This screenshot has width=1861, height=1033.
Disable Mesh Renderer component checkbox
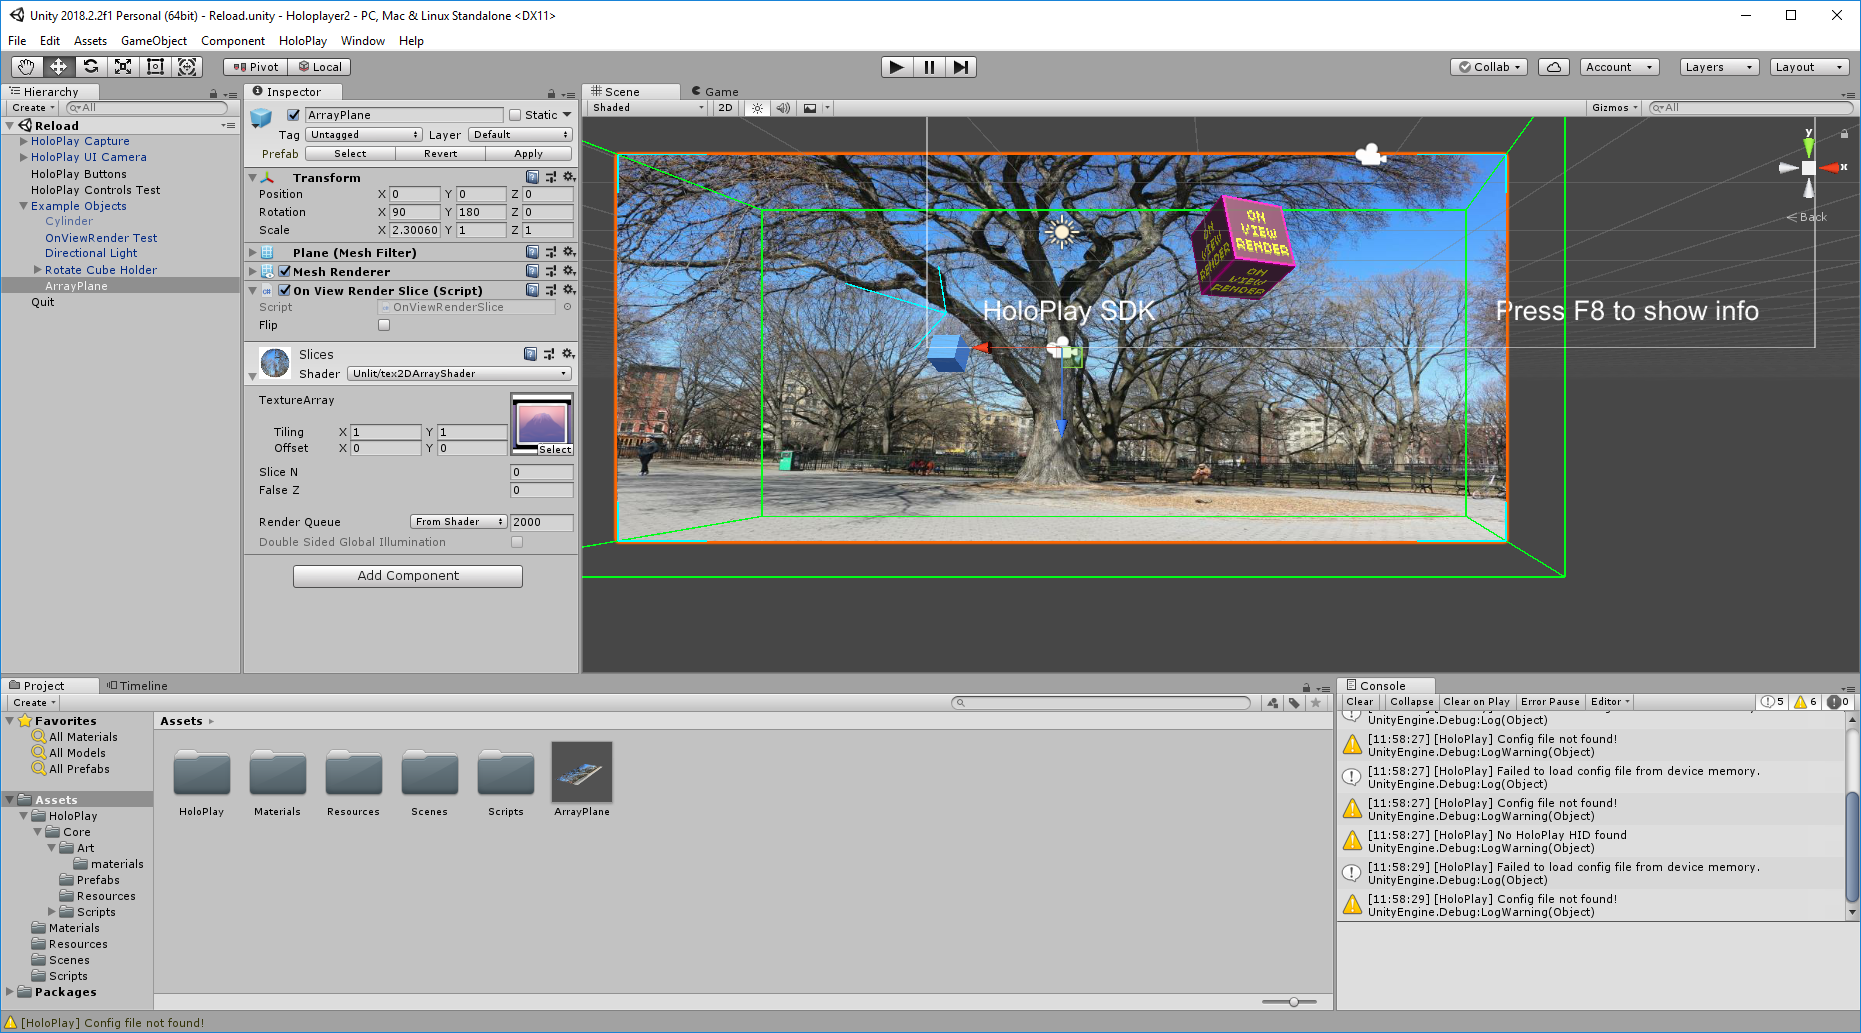click(285, 271)
